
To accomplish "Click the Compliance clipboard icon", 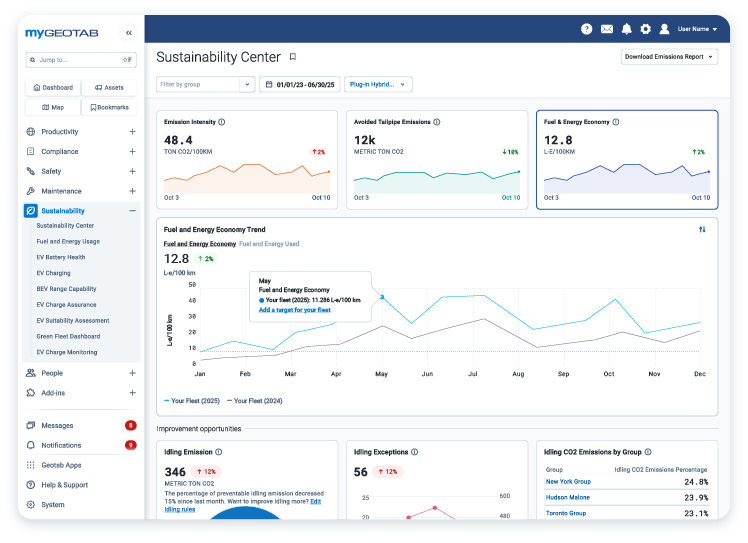I will tap(31, 151).
